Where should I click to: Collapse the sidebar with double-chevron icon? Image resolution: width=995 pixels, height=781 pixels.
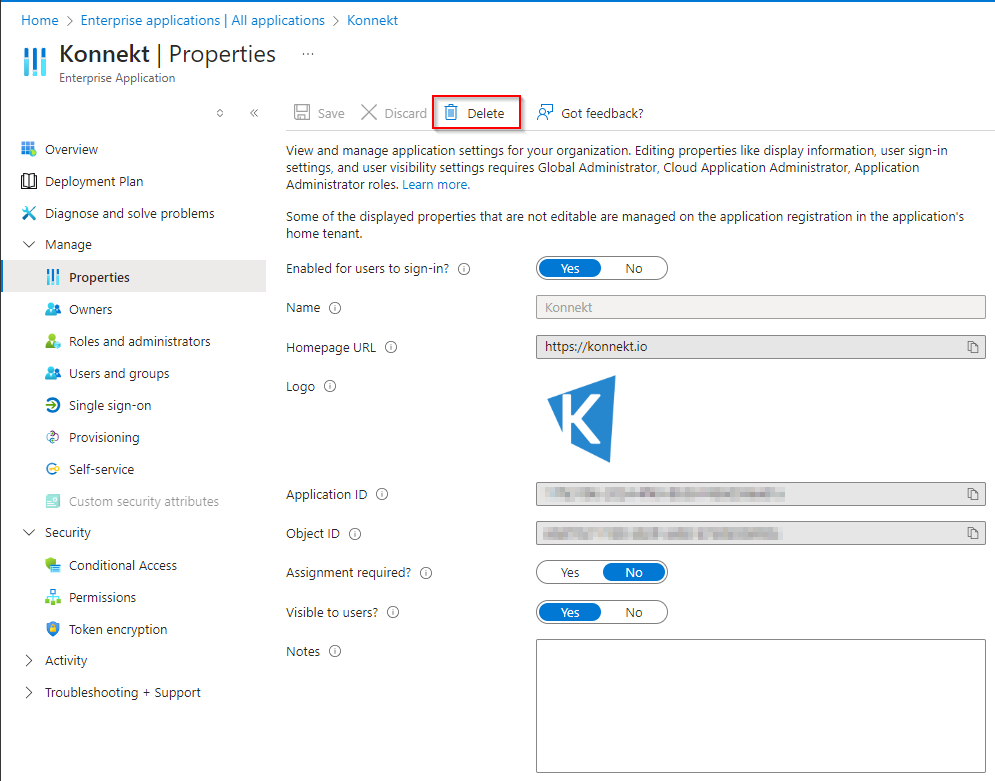point(254,113)
